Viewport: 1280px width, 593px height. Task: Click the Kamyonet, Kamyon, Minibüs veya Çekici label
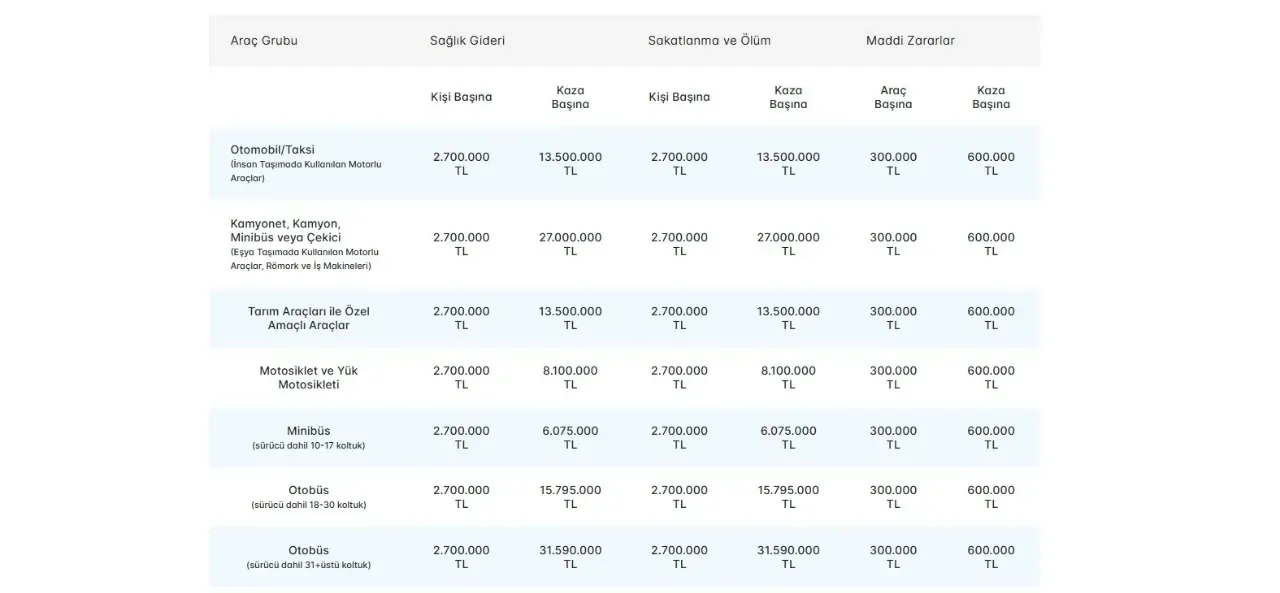coord(286,231)
